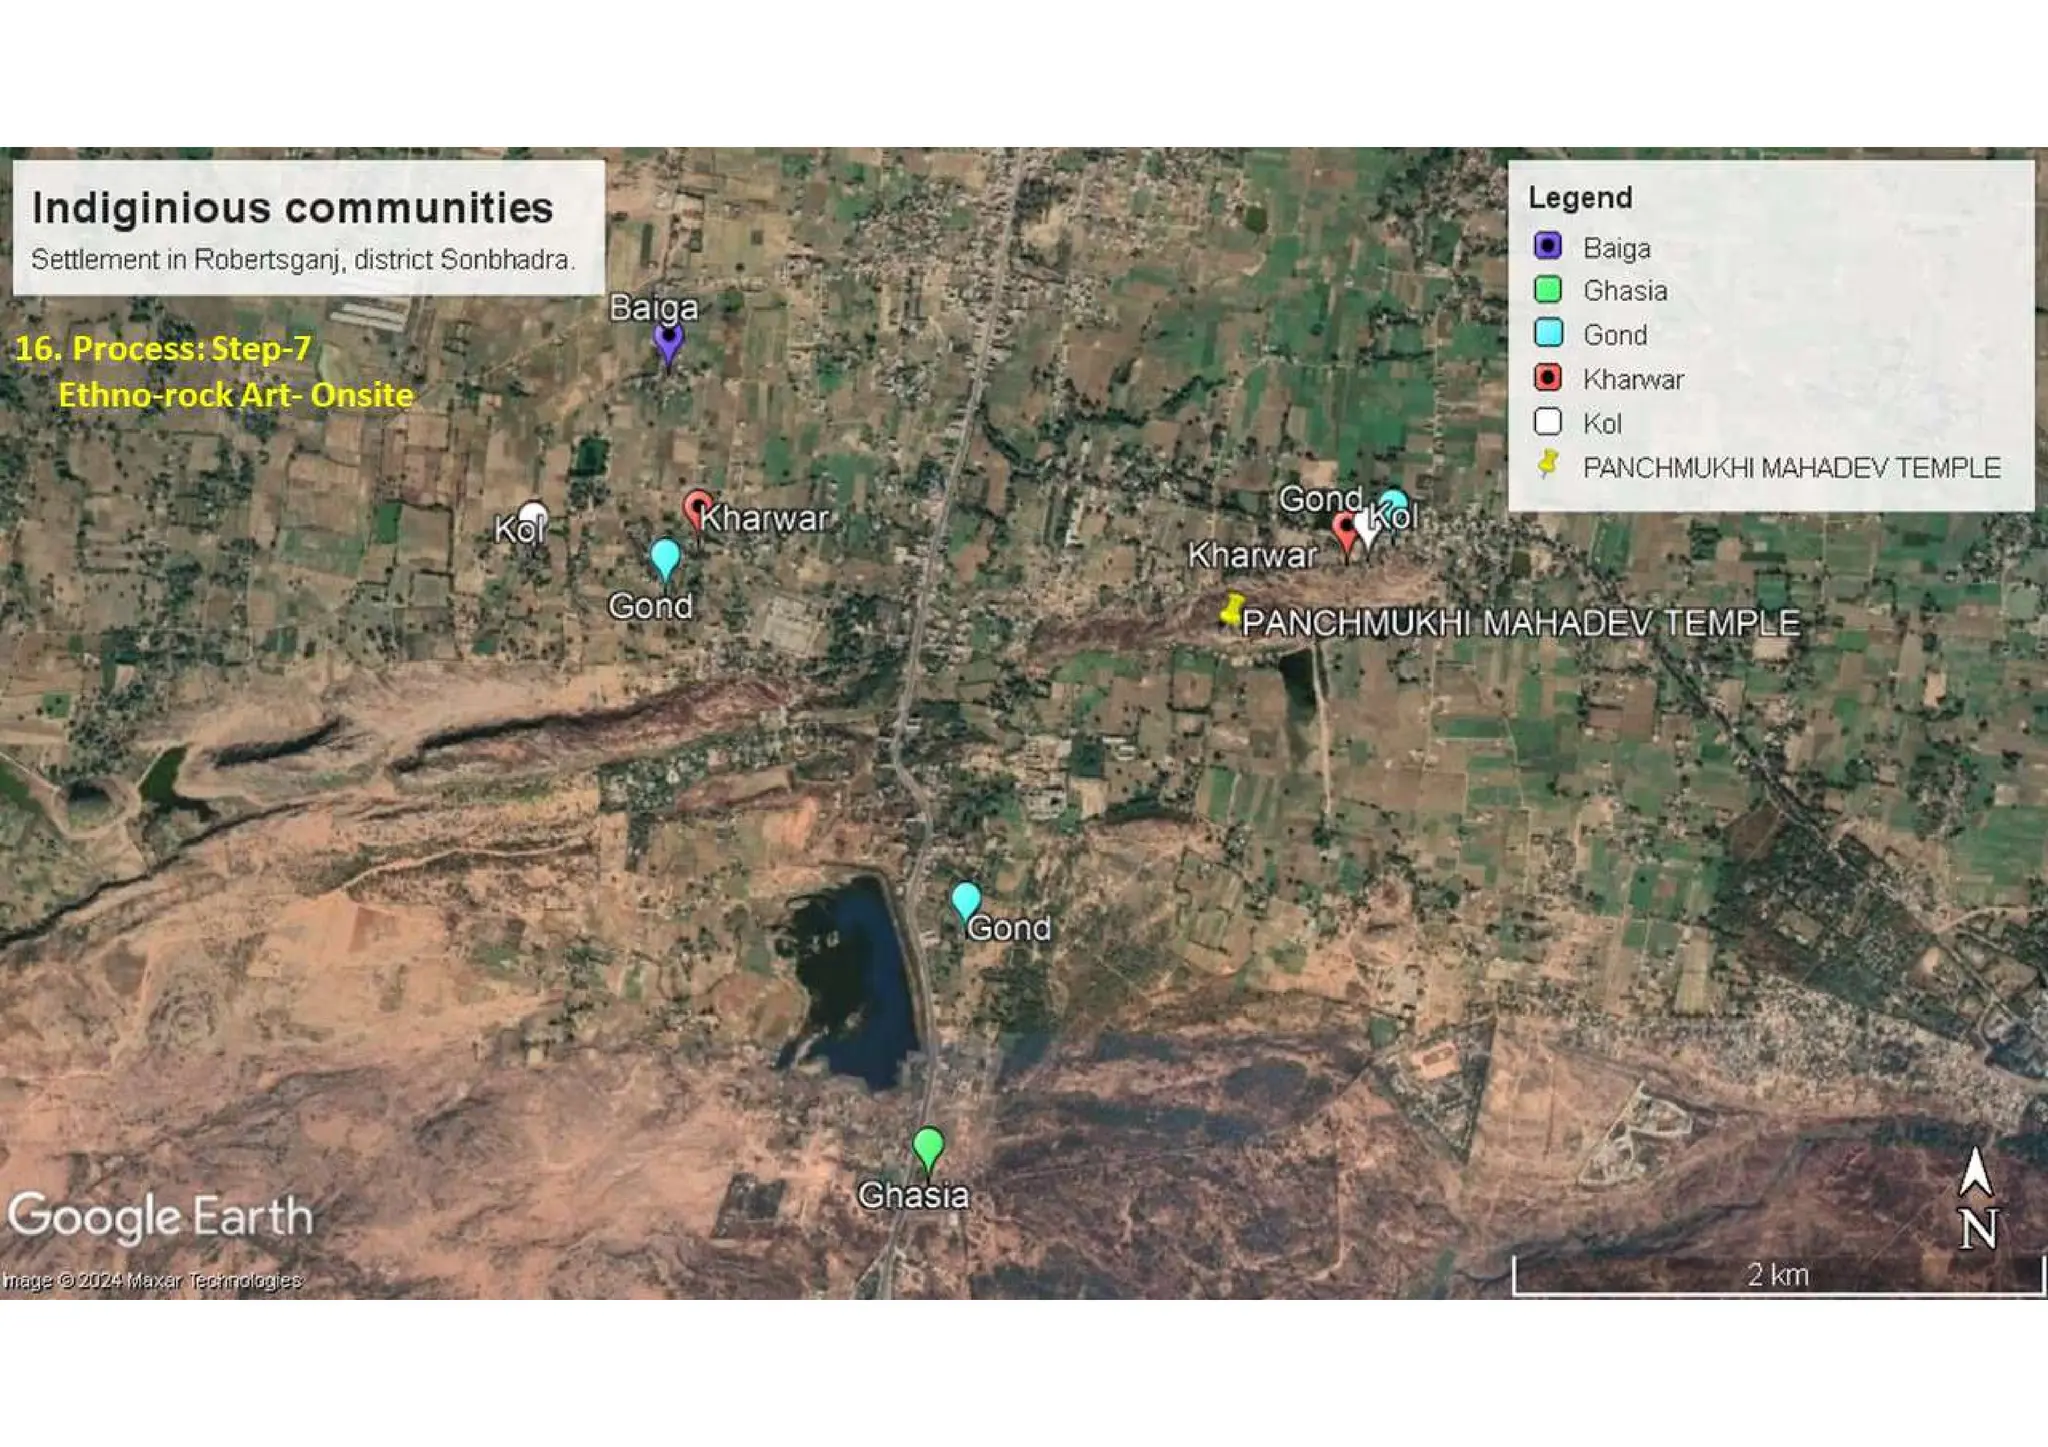Click the Legend heading text
The height and width of the screenshot is (1447, 2048).
point(1579,198)
